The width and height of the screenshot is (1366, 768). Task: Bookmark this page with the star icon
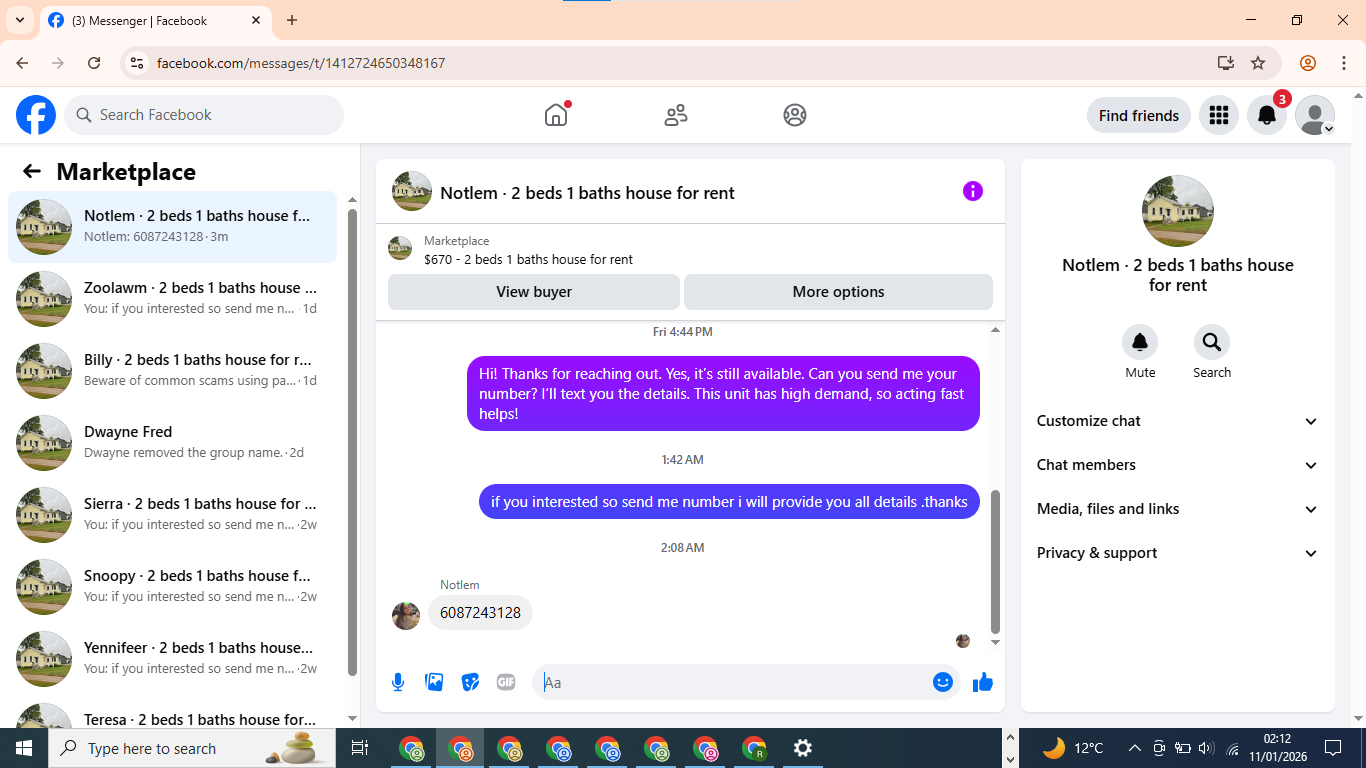tap(1258, 63)
